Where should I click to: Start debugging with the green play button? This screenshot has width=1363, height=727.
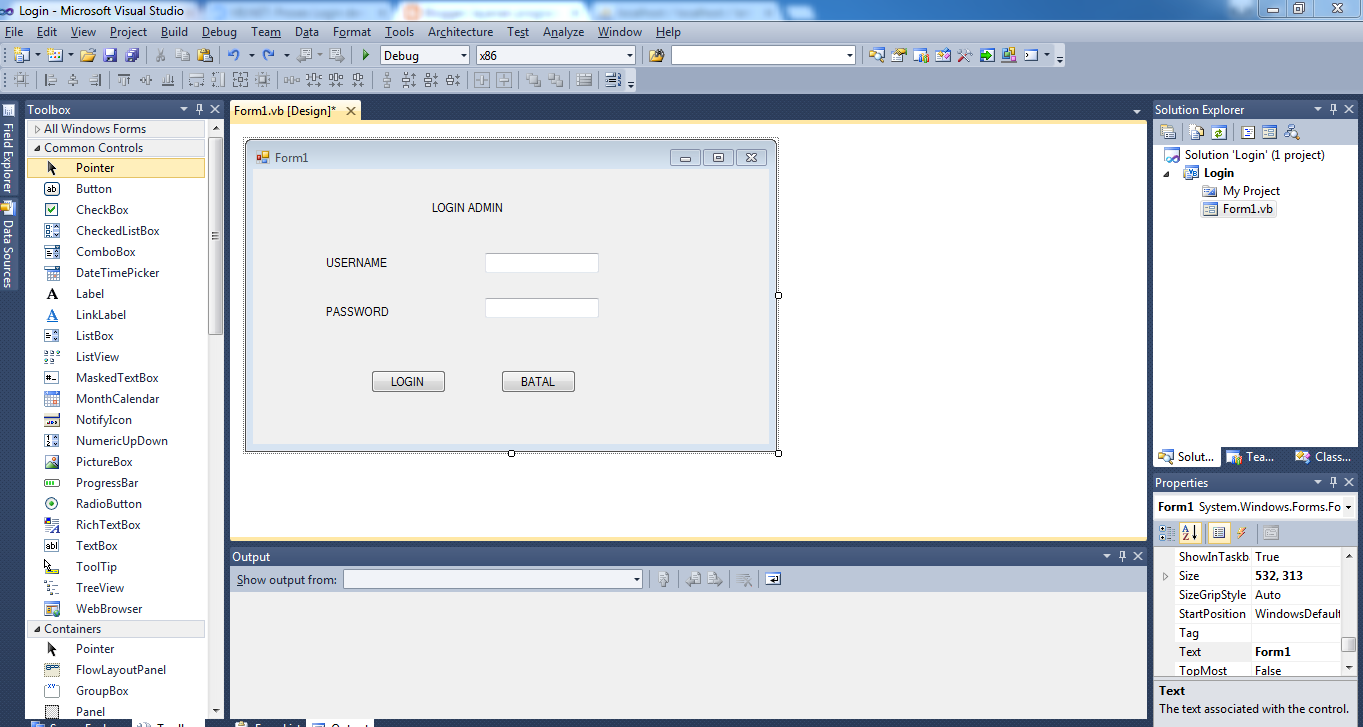[x=366, y=56]
